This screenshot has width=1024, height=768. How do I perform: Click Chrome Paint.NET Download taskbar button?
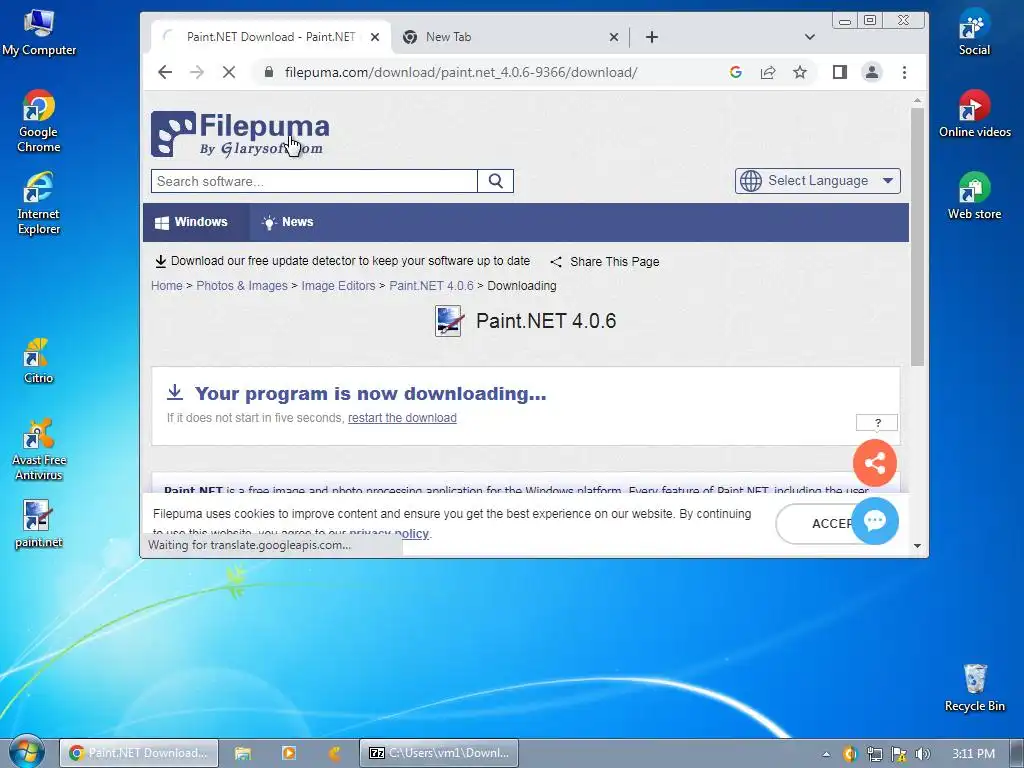pos(139,753)
